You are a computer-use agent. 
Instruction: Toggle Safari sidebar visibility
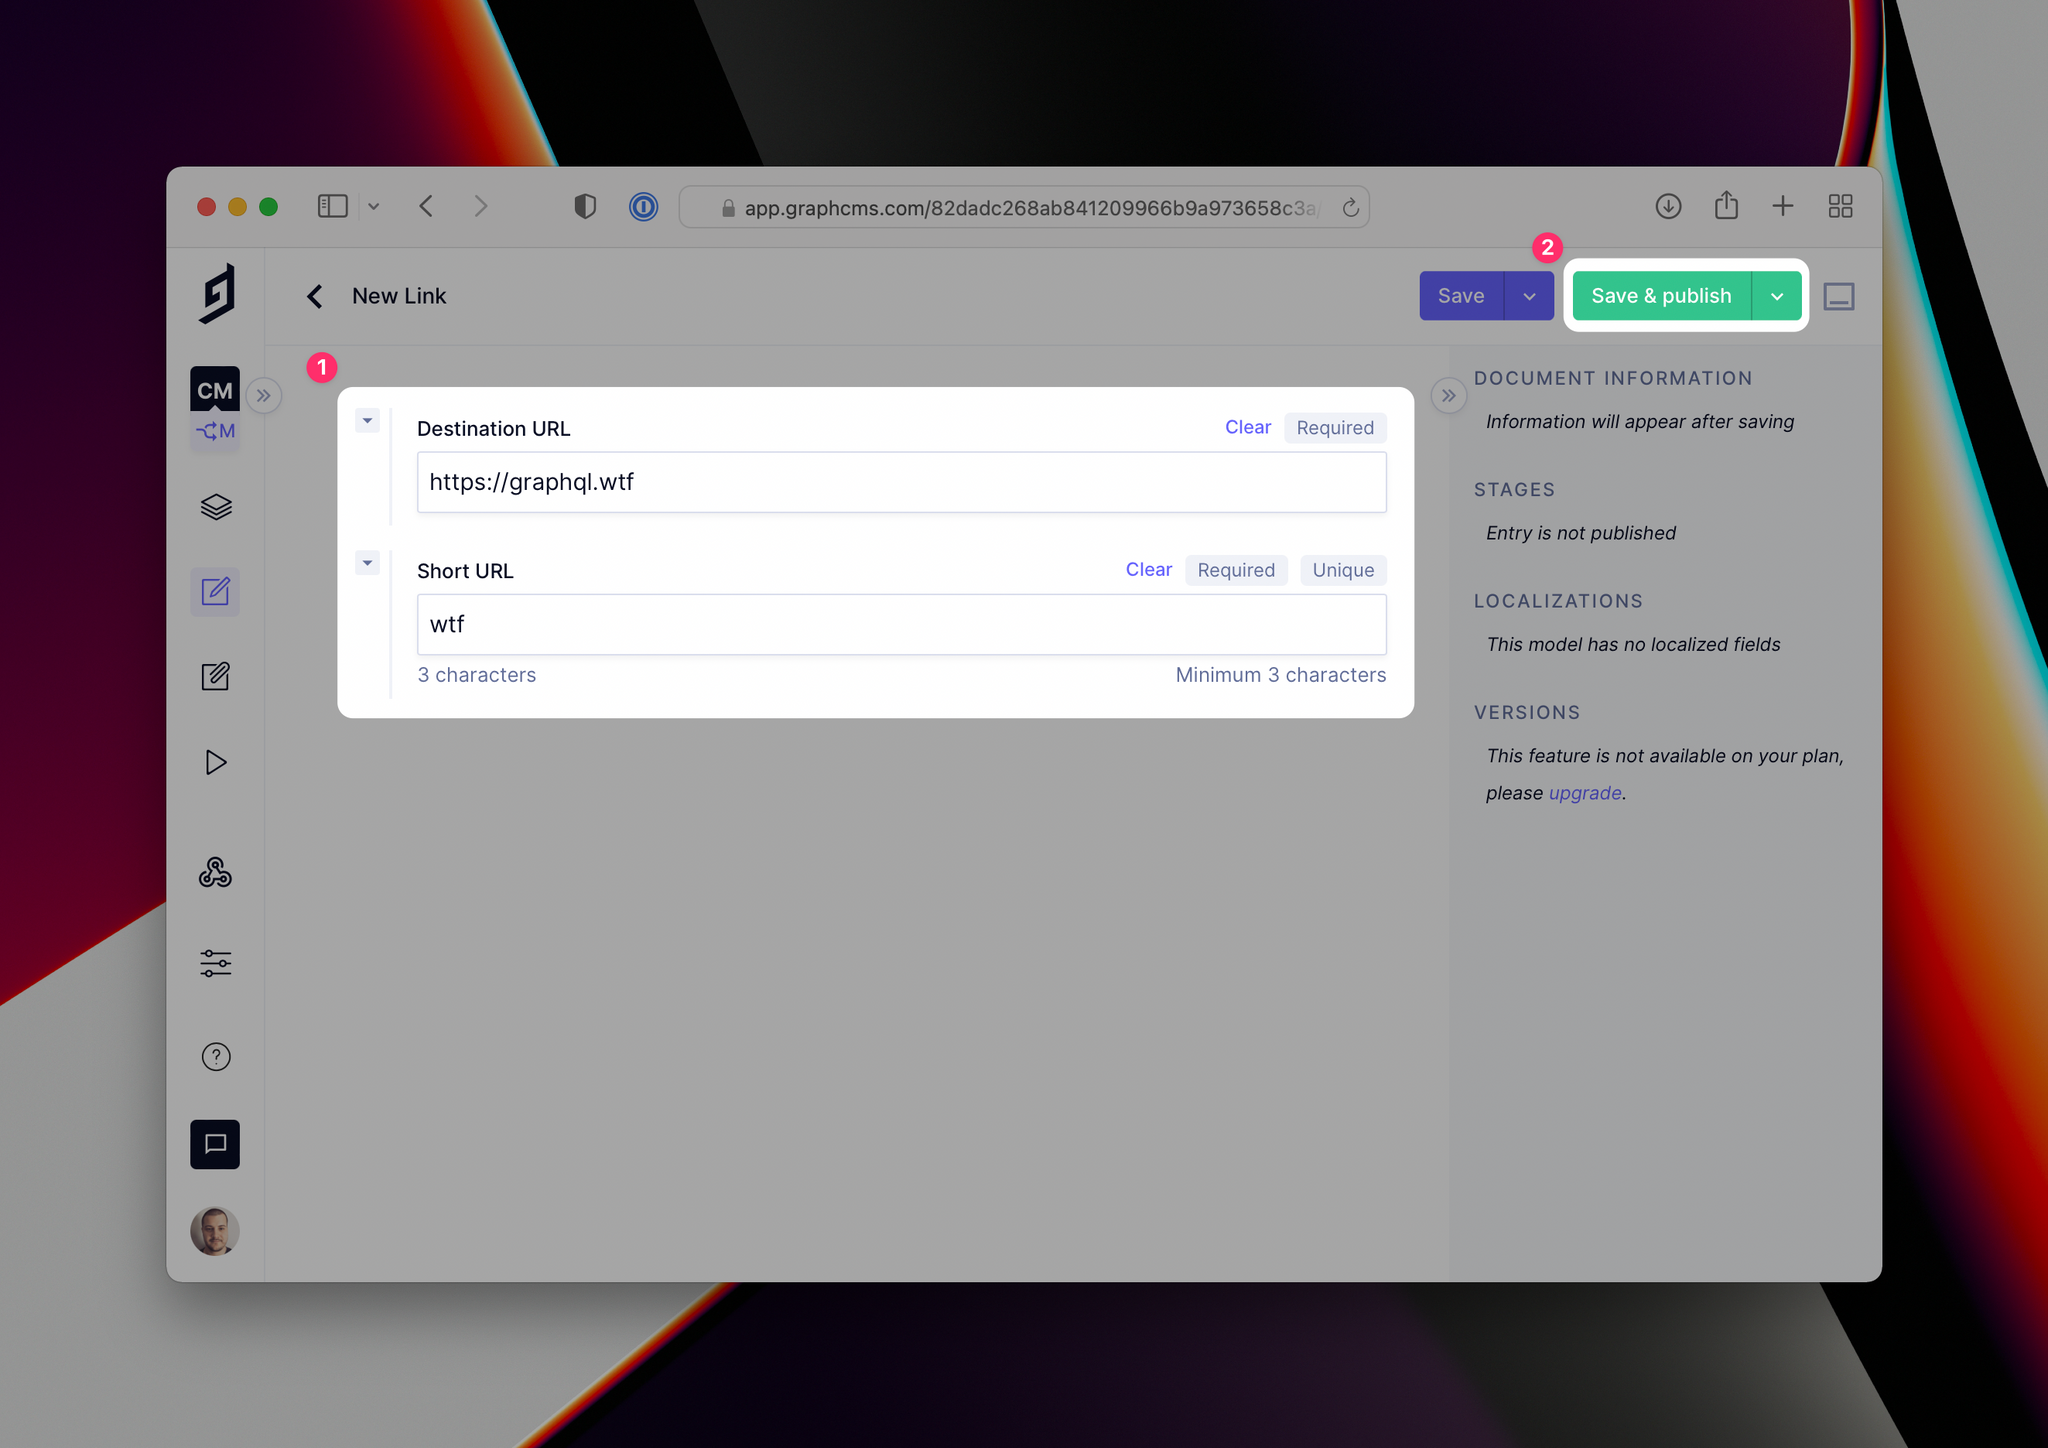(x=332, y=206)
